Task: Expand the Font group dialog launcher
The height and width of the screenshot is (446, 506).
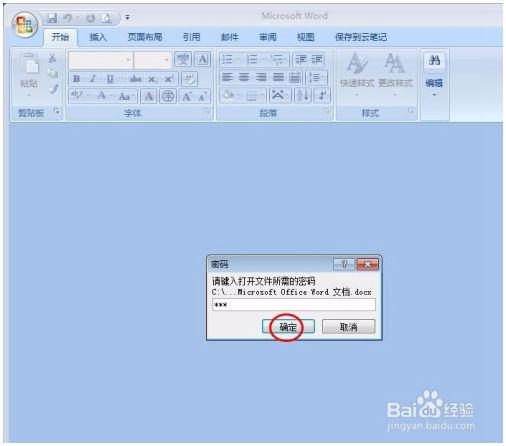Action: pyautogui.click(x=207, y=112)
